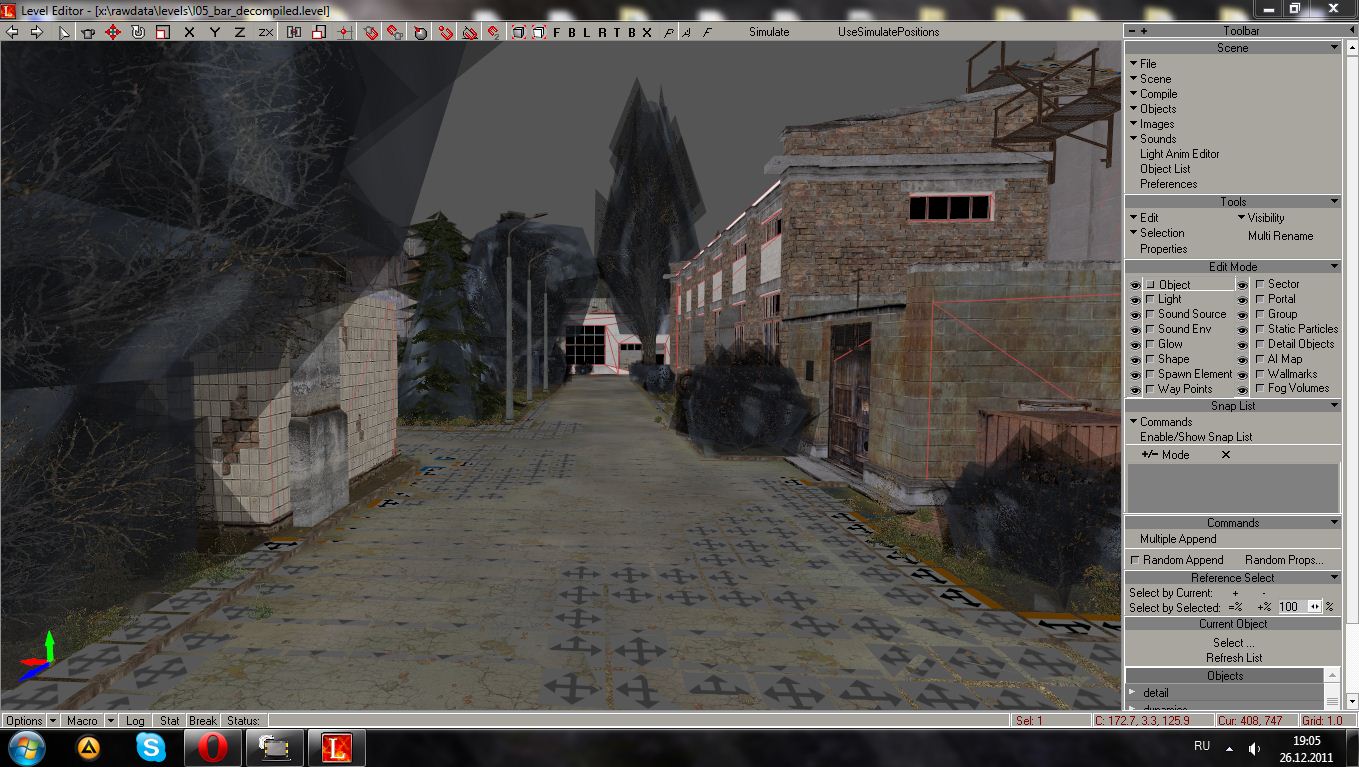
Task: Choose the Select cursor tool
Action: point(64,32)
